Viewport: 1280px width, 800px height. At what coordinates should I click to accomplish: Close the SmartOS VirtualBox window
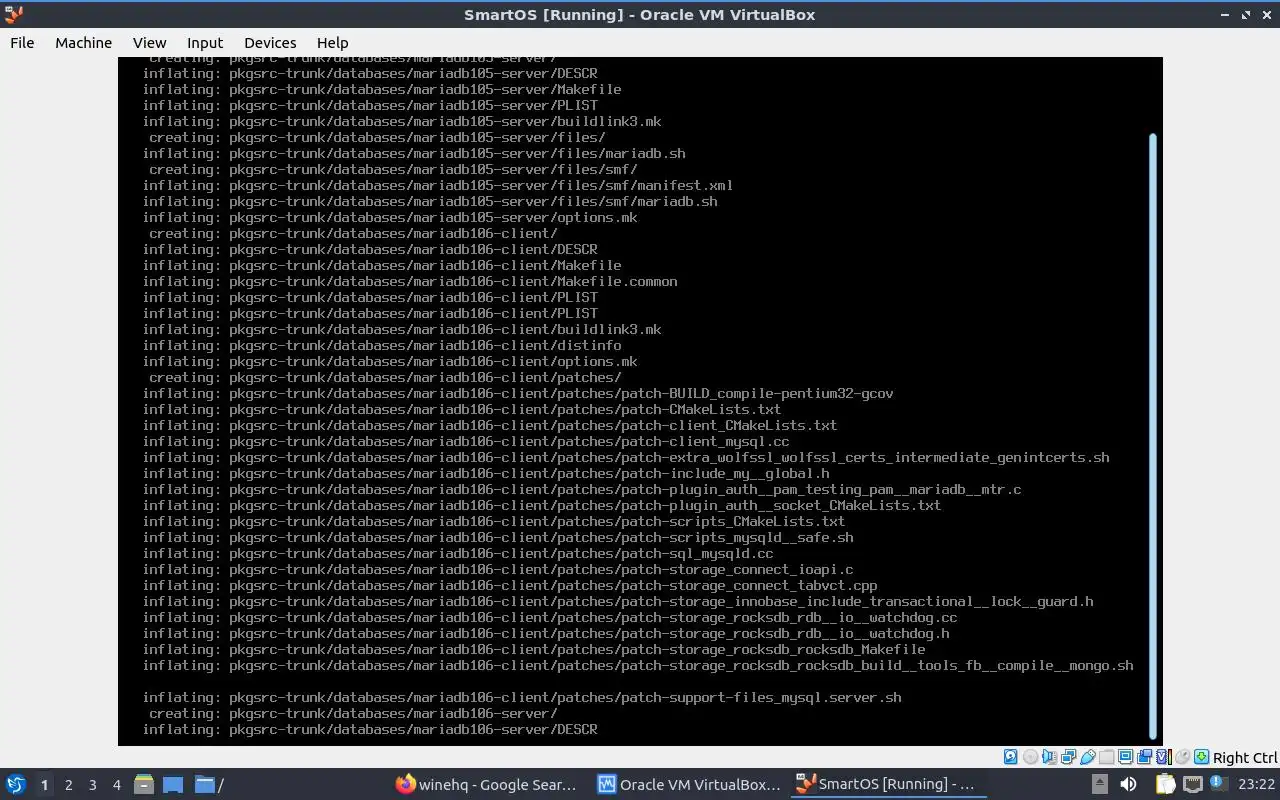pos(1266,15)
